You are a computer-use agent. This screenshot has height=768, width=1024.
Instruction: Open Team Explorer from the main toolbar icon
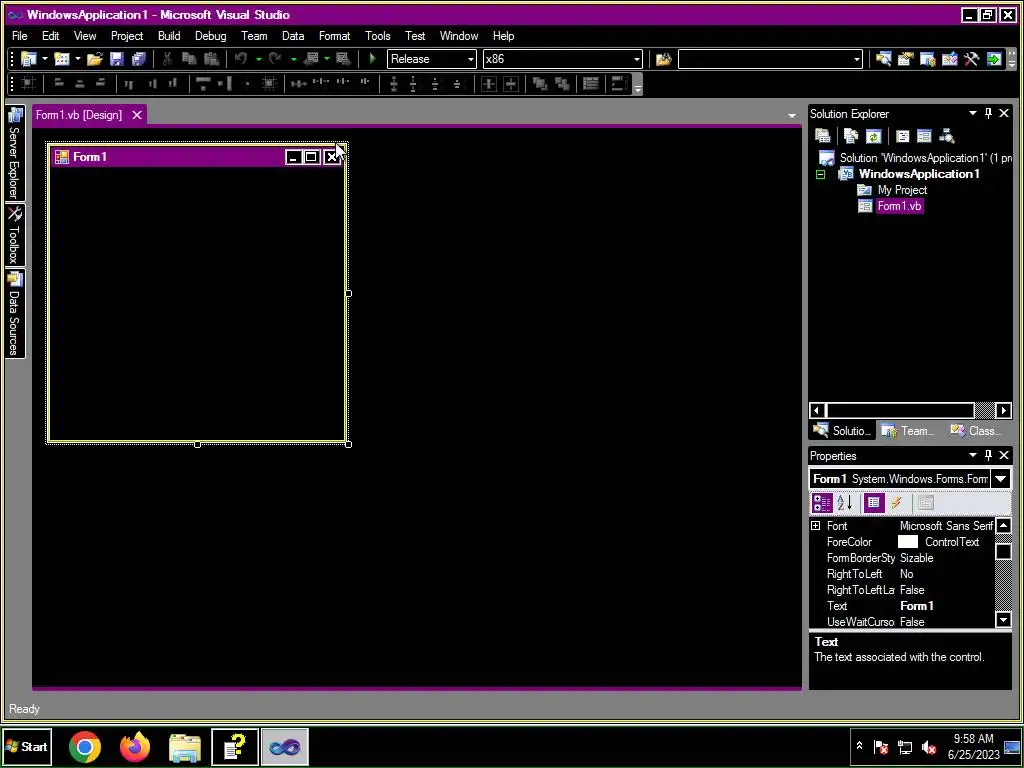(927, 59)
